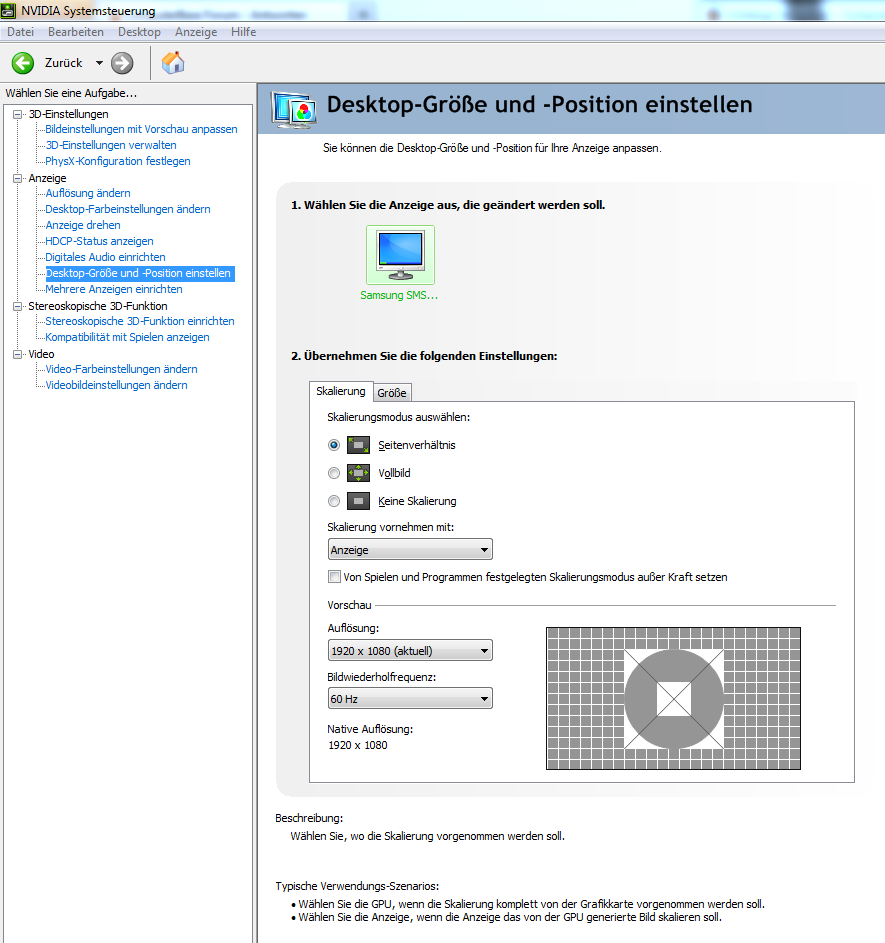
Task: Collapse the 3D-Einstellungen tree node
Action: (x=17, y=114)
